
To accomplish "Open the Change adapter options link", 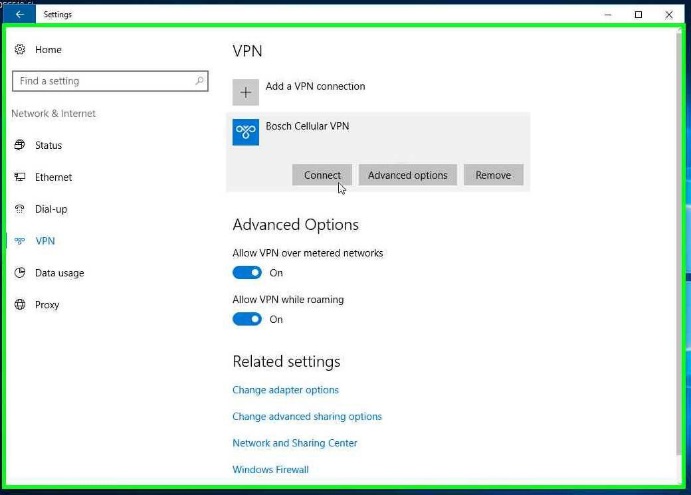I will tap(286, 390).
